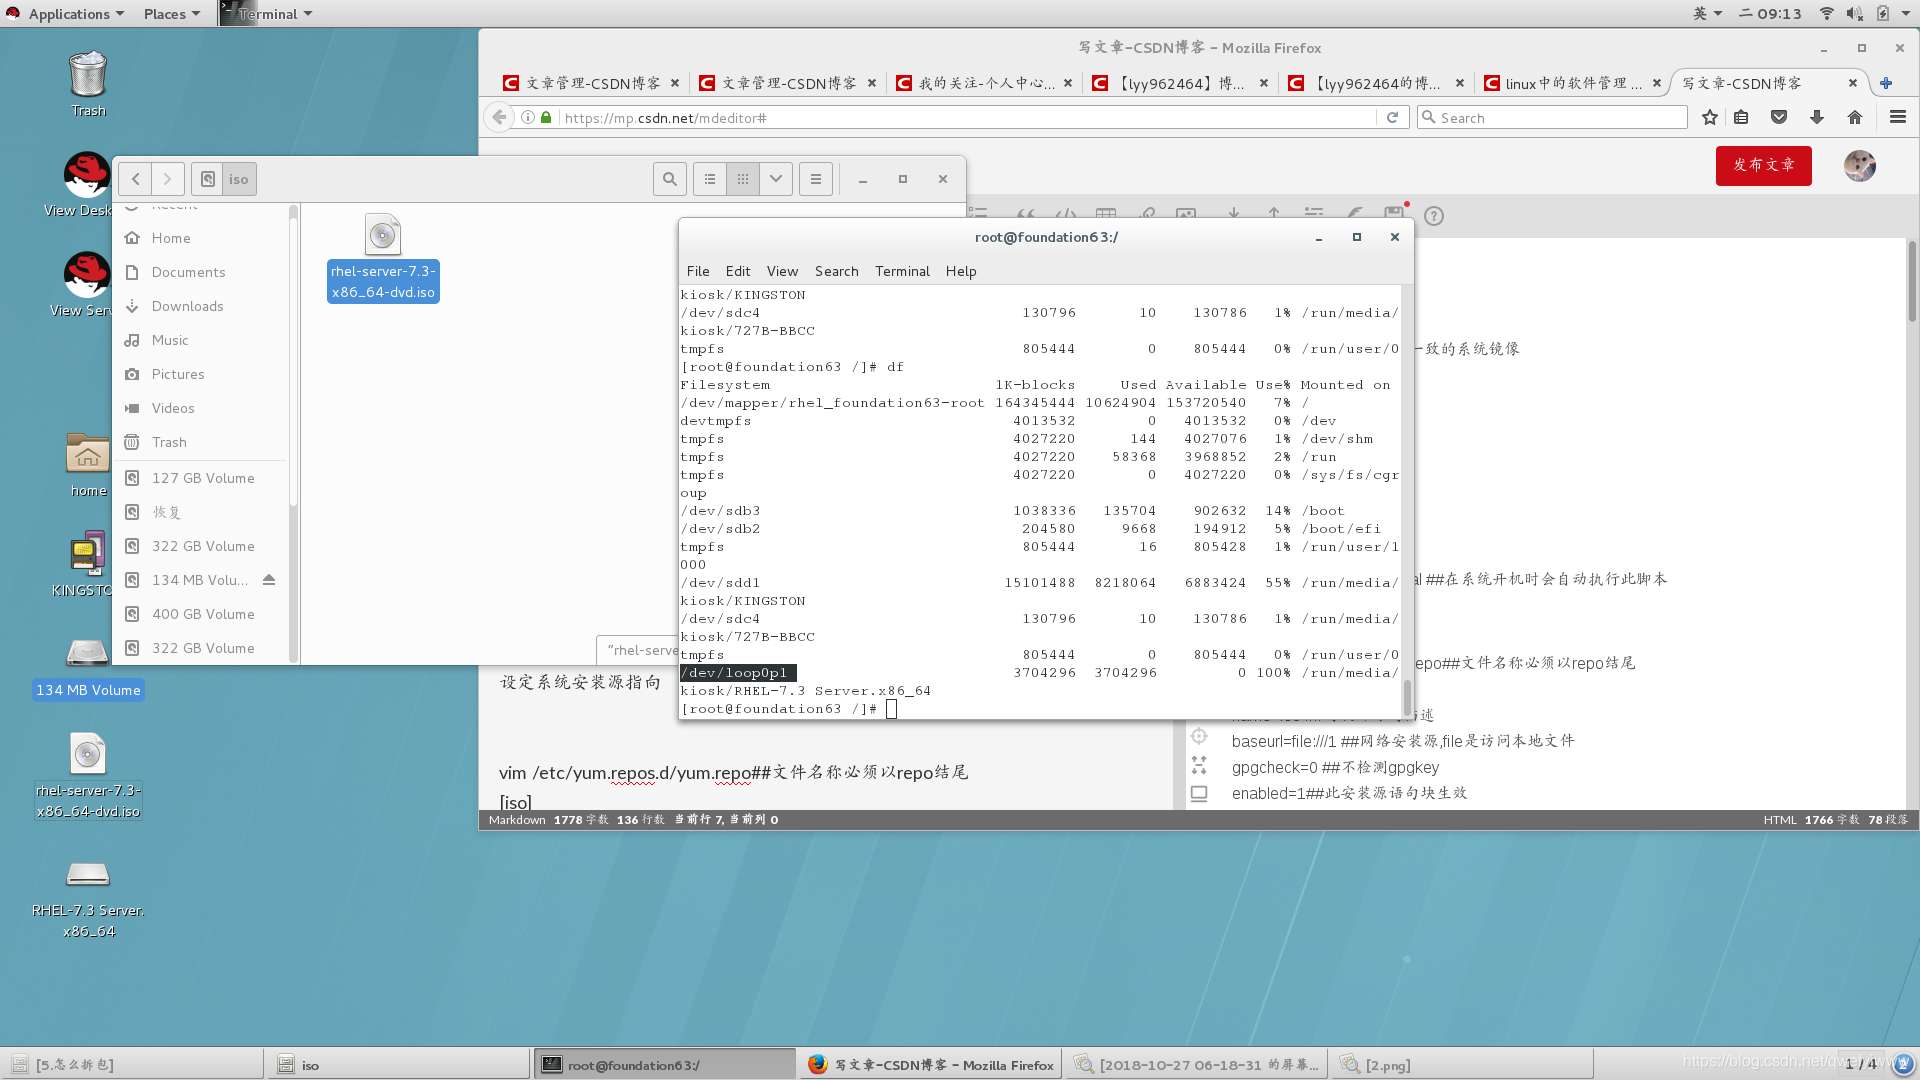Screen dimensions: 1920x1080
Task: Open rhel-server-7.3 iso file on the desktop
Action: click(x=88, y=775)
